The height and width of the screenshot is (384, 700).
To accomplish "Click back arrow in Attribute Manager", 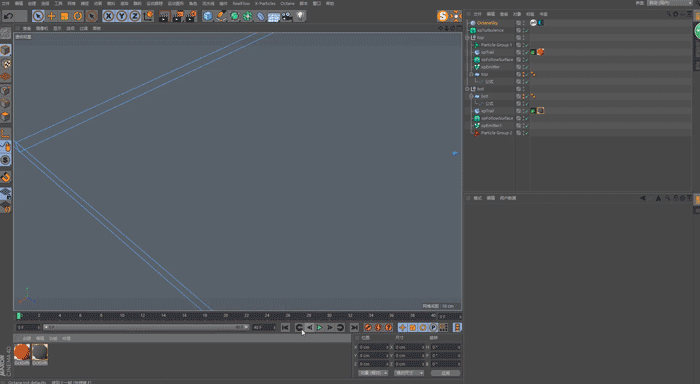I will tap(643, 198).
